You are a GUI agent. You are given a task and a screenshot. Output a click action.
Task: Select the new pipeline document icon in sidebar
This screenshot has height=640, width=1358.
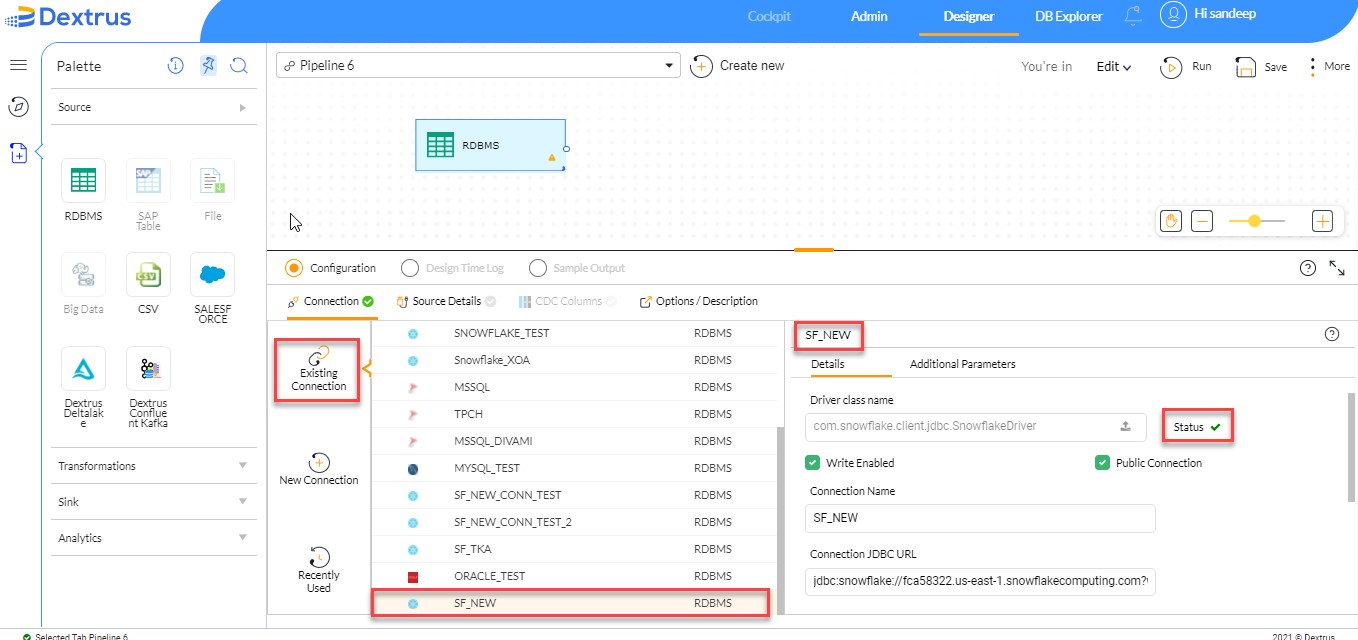pyautogui.click(x=18, y=153)
